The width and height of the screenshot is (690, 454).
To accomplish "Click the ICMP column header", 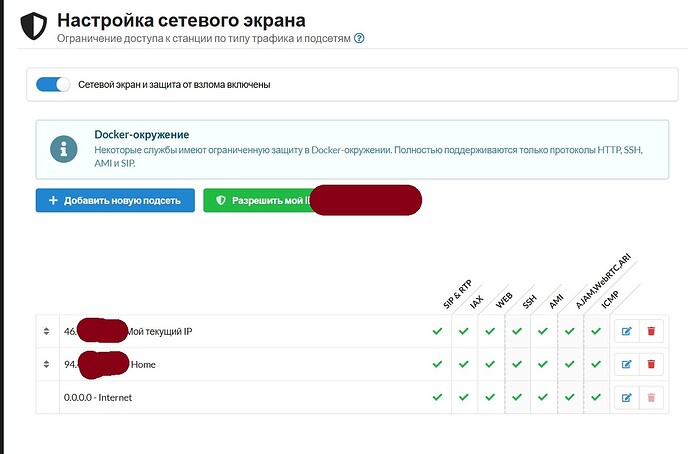I will click(x=610, y=299).
